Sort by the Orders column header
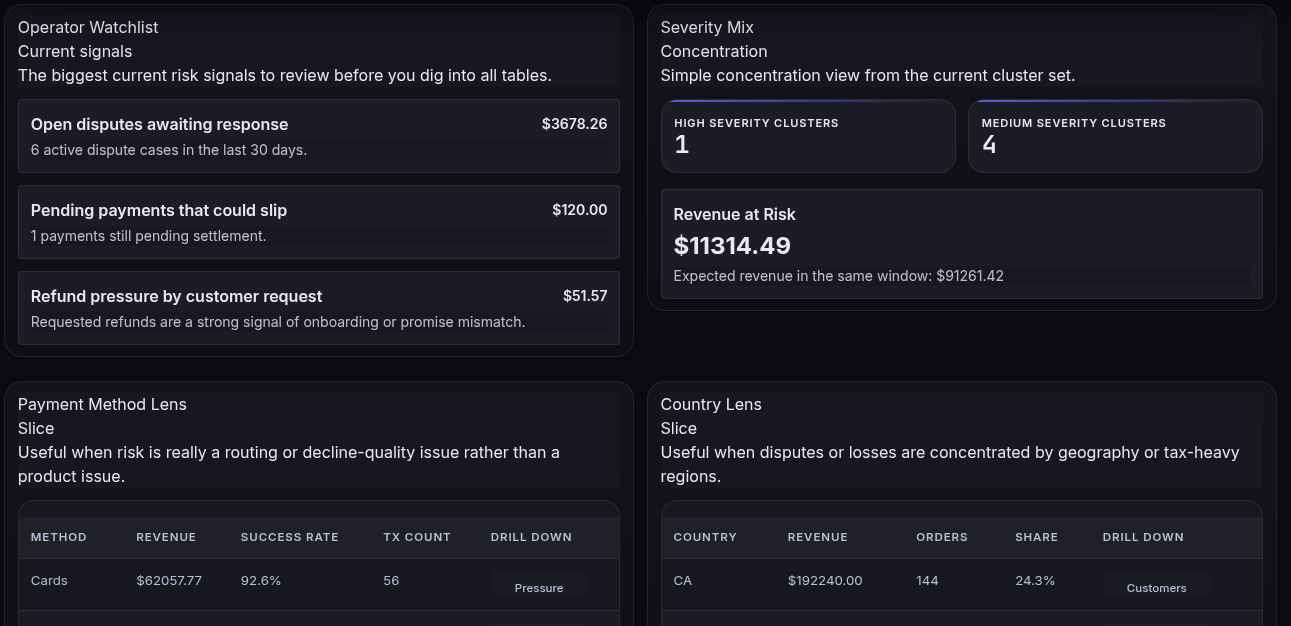The height and width of the screenshot is (626, 1291). pos(942,537)
